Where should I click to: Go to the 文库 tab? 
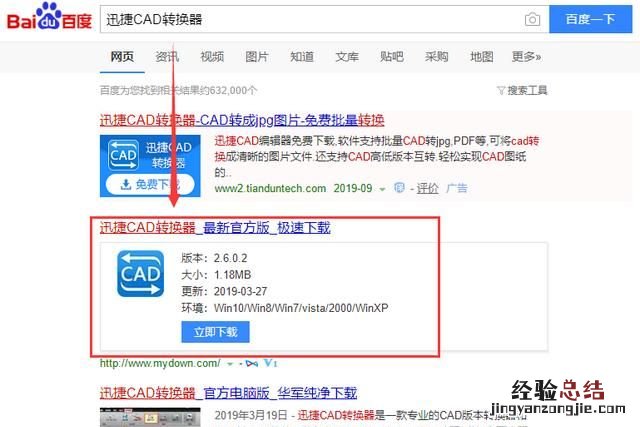coord(347,56)
